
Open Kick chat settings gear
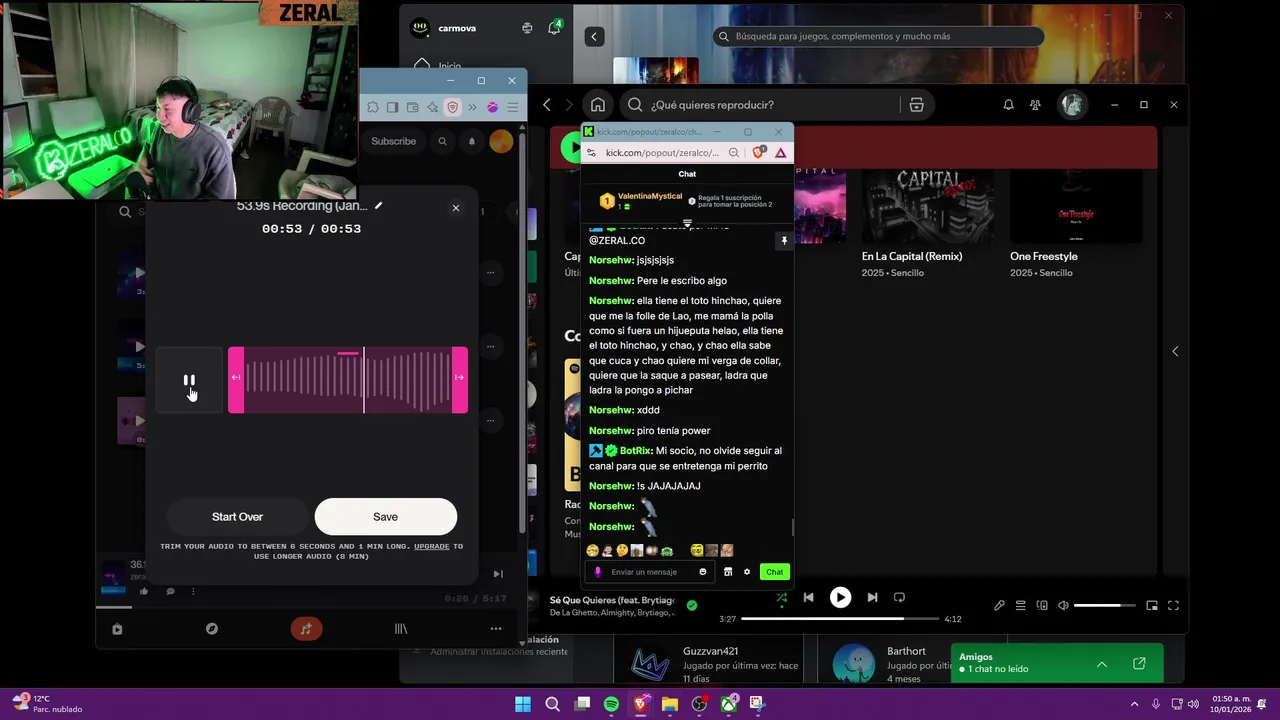pos(747,572)
